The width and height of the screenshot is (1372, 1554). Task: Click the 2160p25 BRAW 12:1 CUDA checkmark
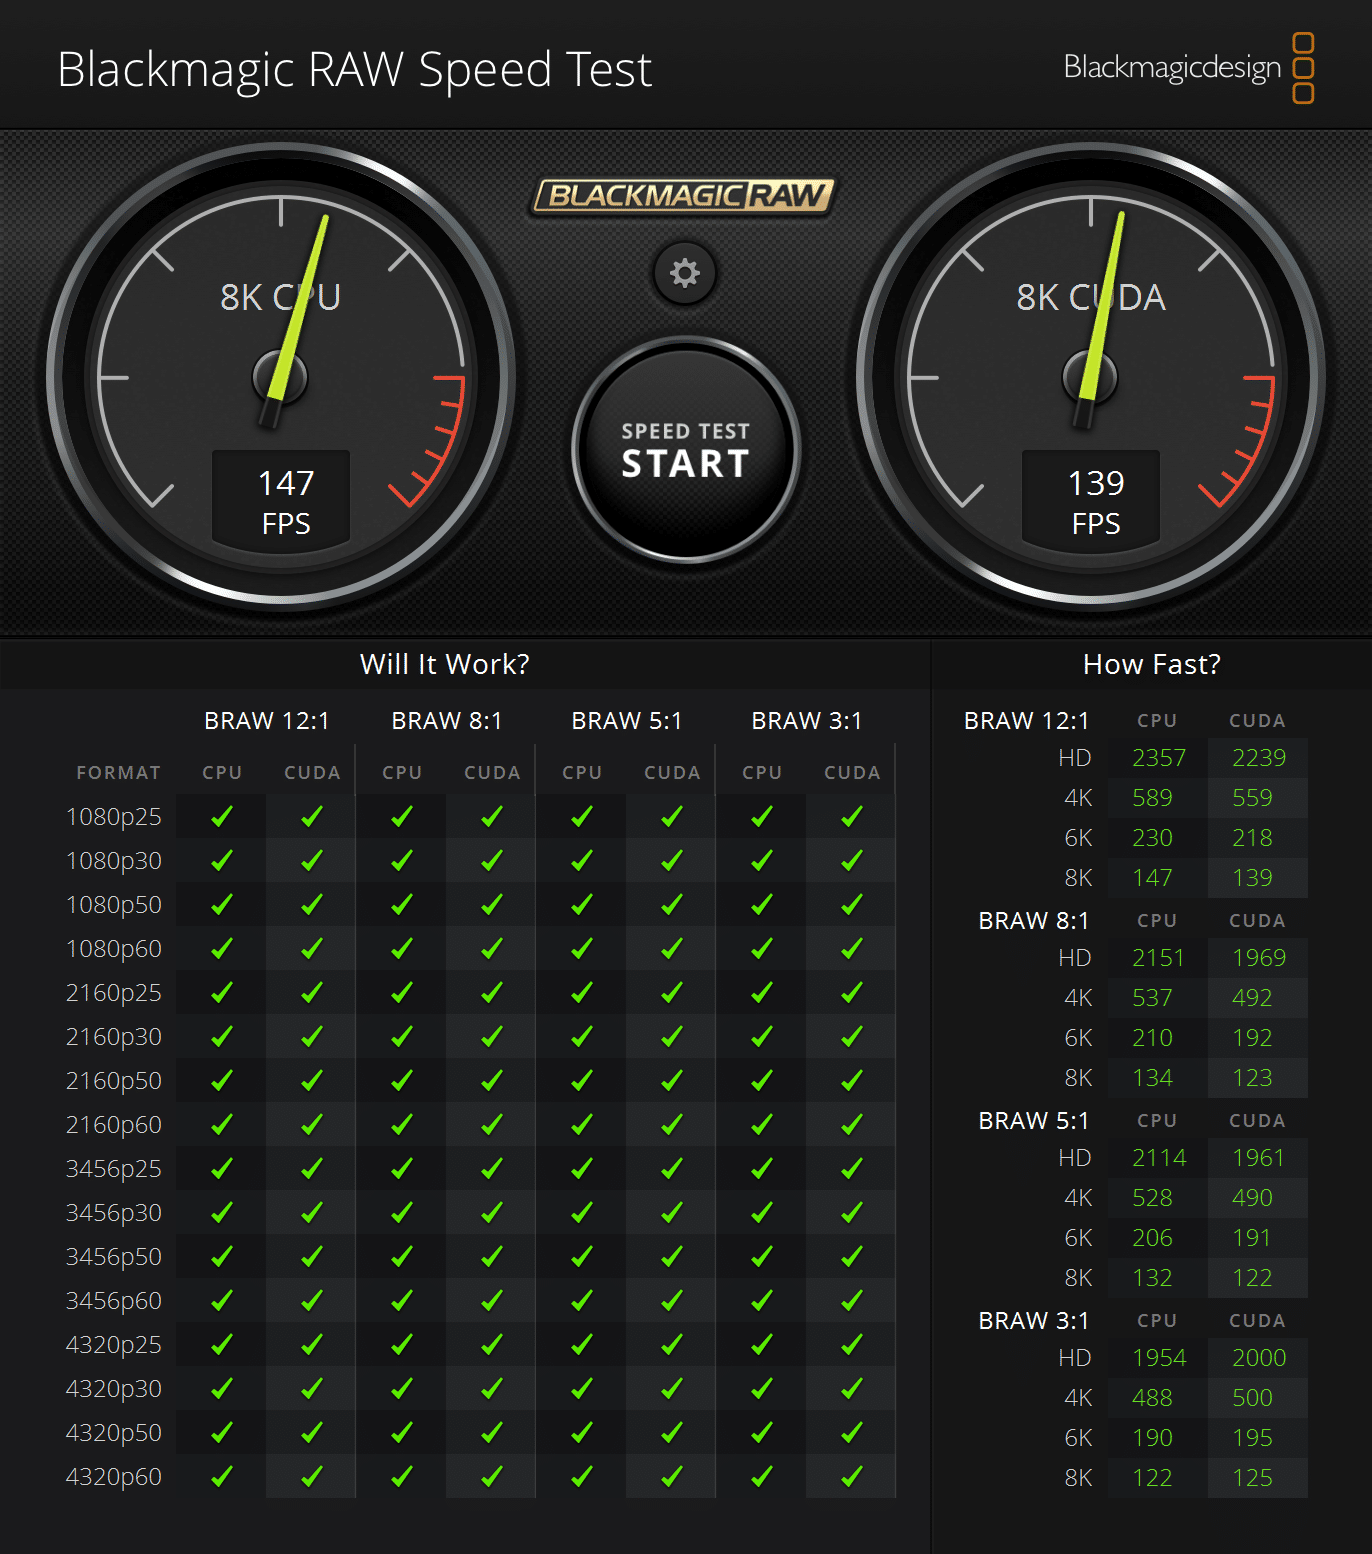312,993
